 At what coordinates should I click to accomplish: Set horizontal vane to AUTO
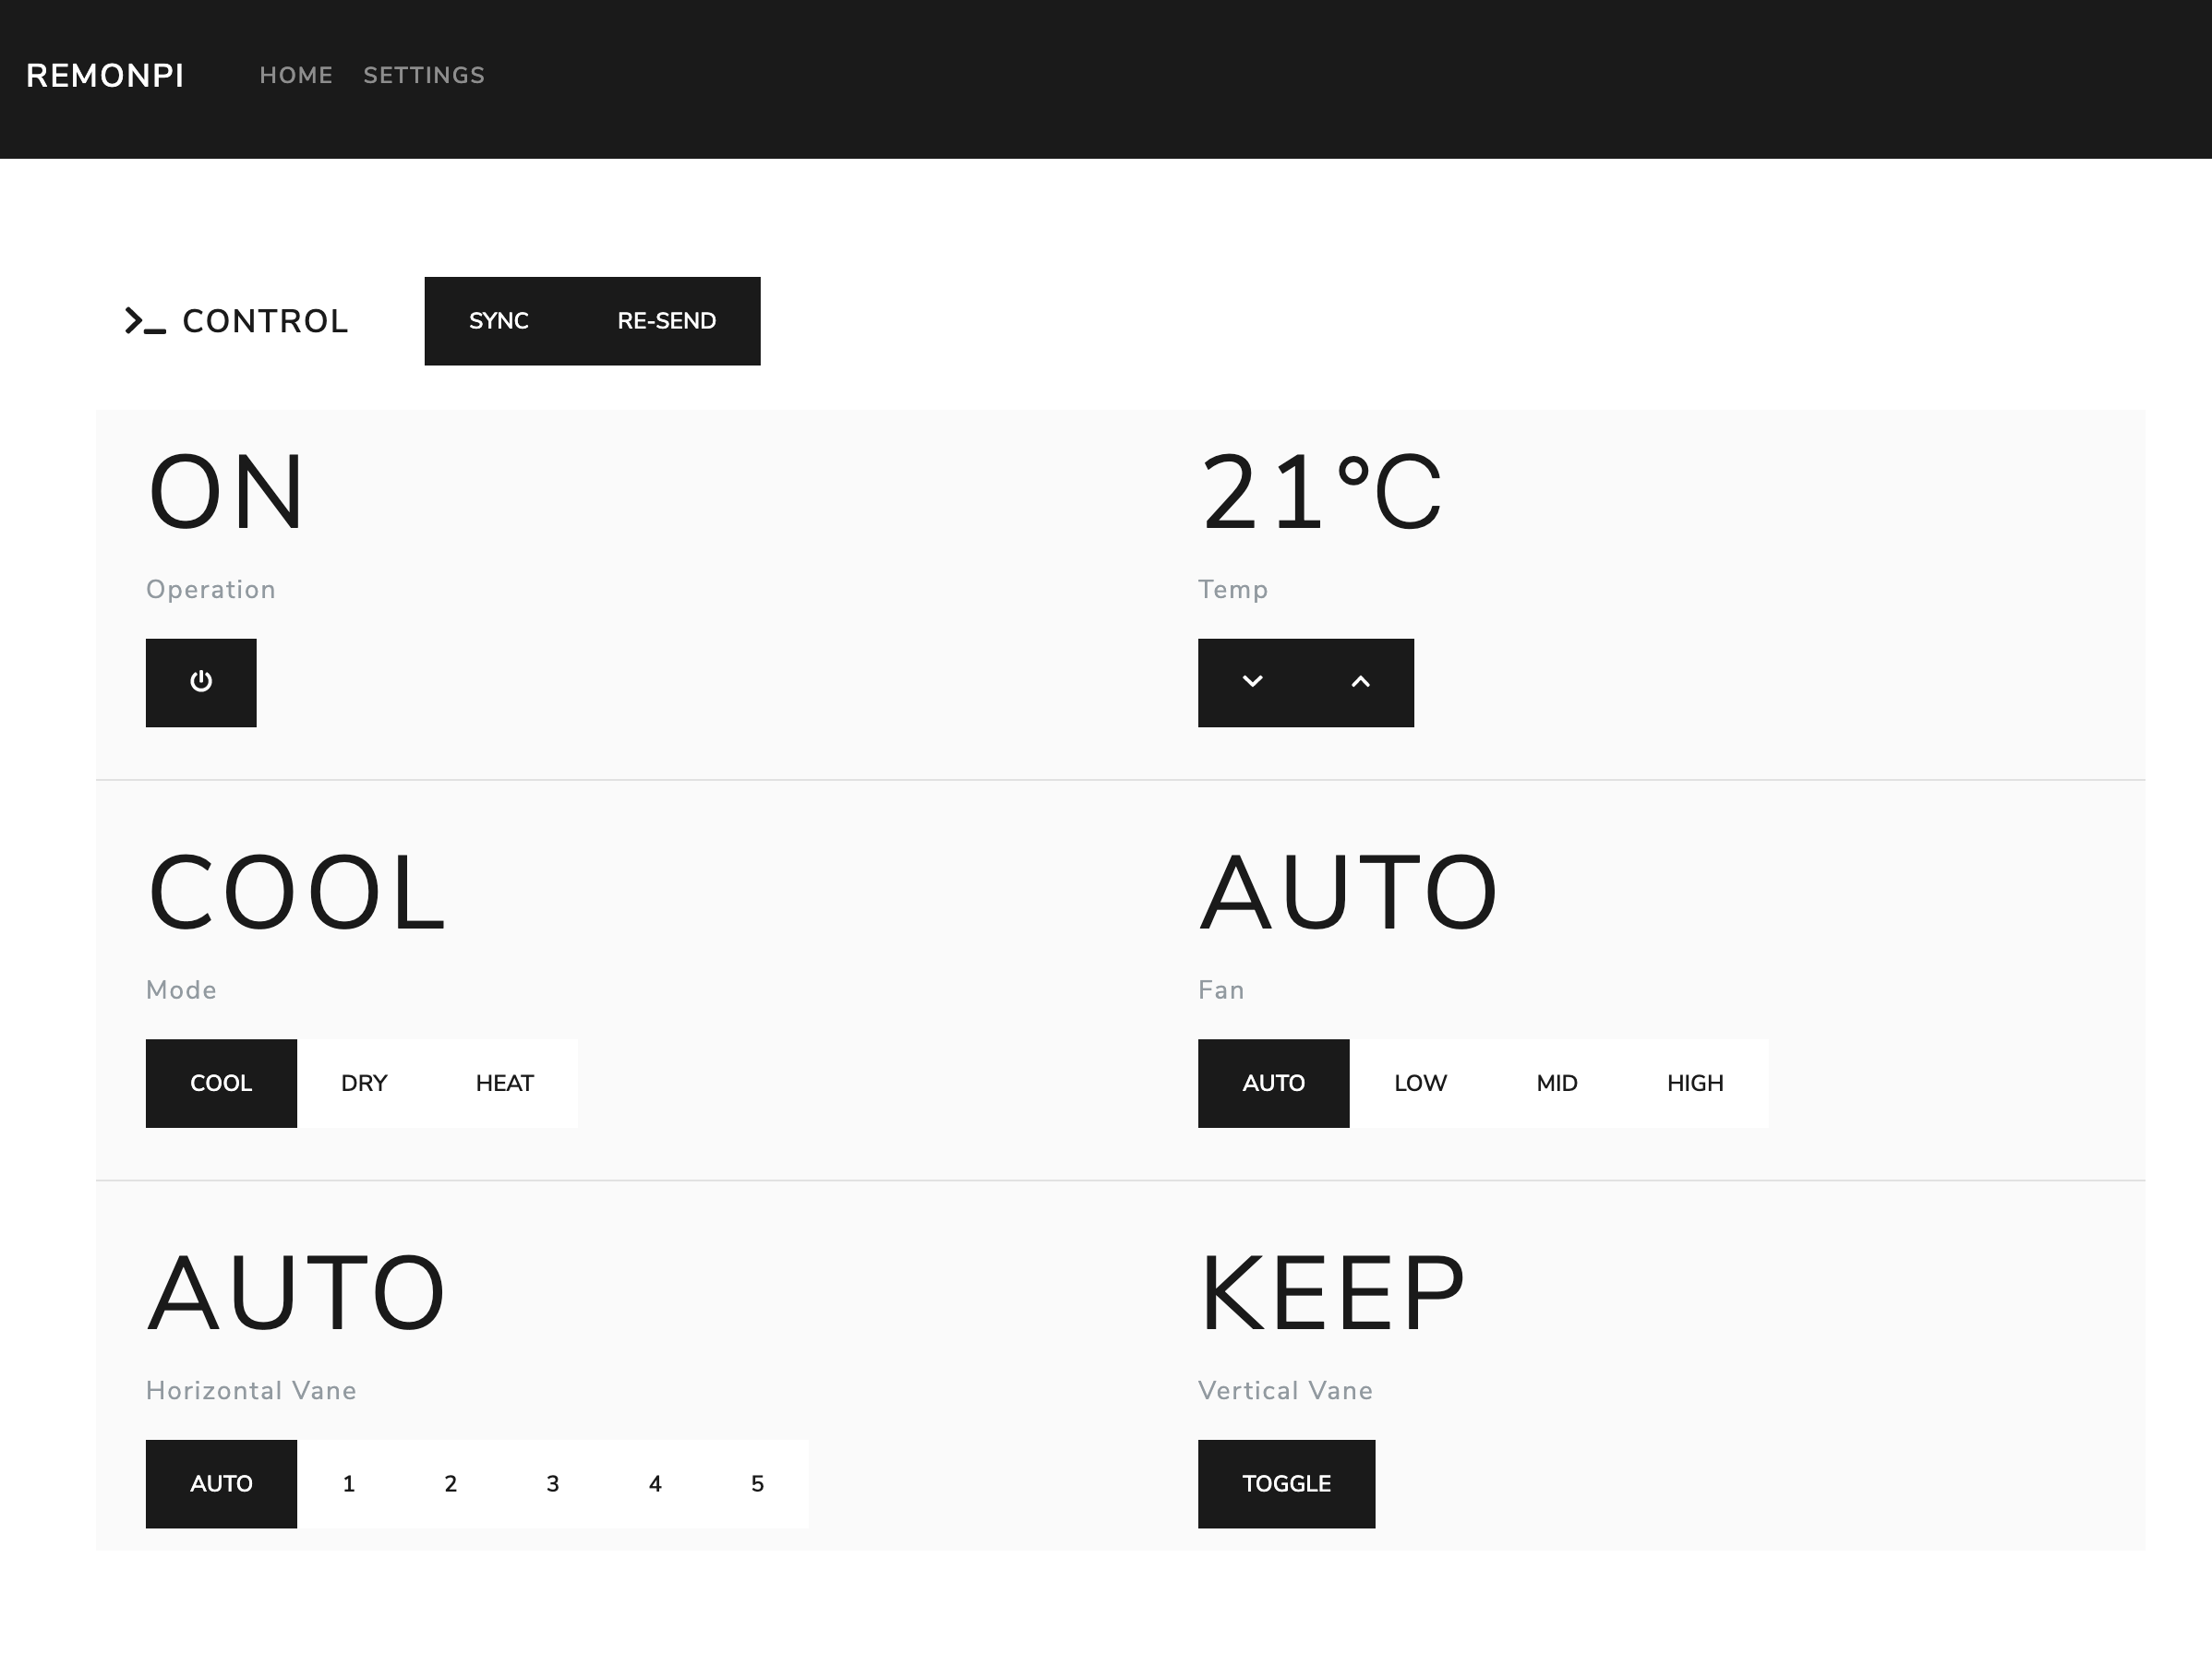(221, 1483)
